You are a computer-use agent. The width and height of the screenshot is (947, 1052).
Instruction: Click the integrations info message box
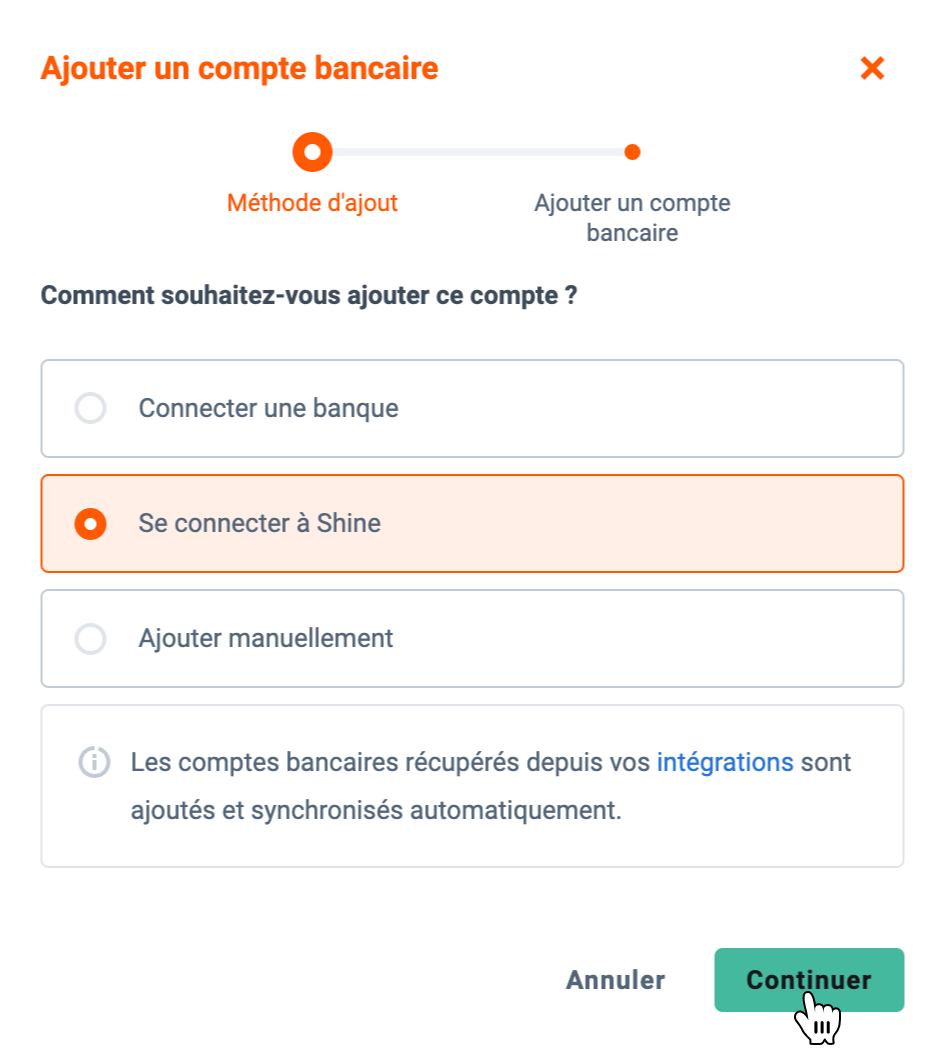[x=472, y=786]
